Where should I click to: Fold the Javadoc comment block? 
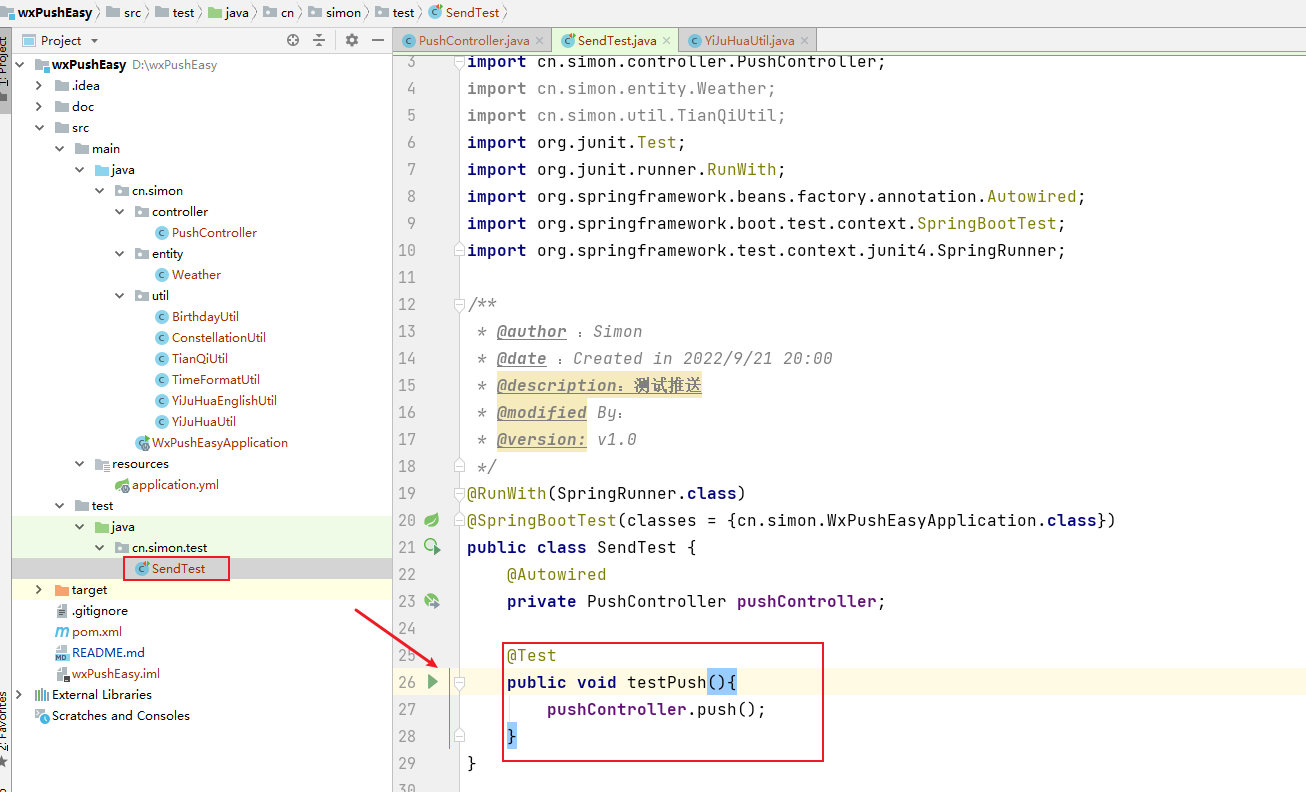pos(459,303)
